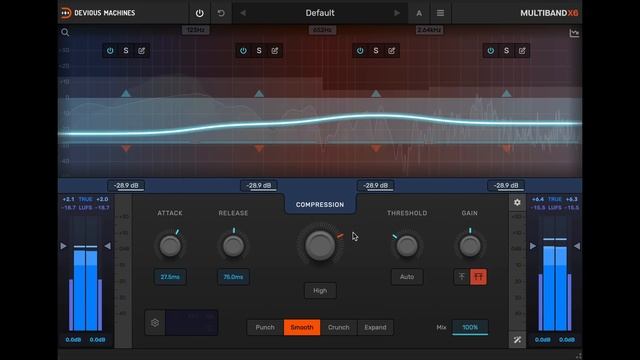Go to the previous preset arrow

pos(243,13)
